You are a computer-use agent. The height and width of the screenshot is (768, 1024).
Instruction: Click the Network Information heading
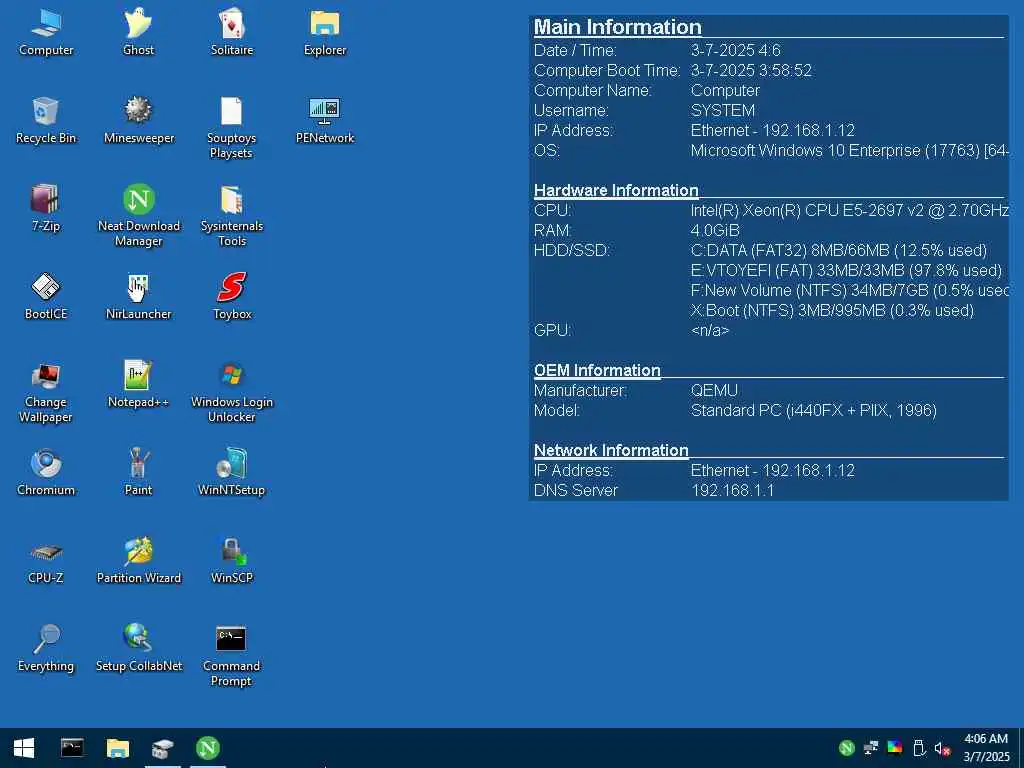click(x=611, y=451)
